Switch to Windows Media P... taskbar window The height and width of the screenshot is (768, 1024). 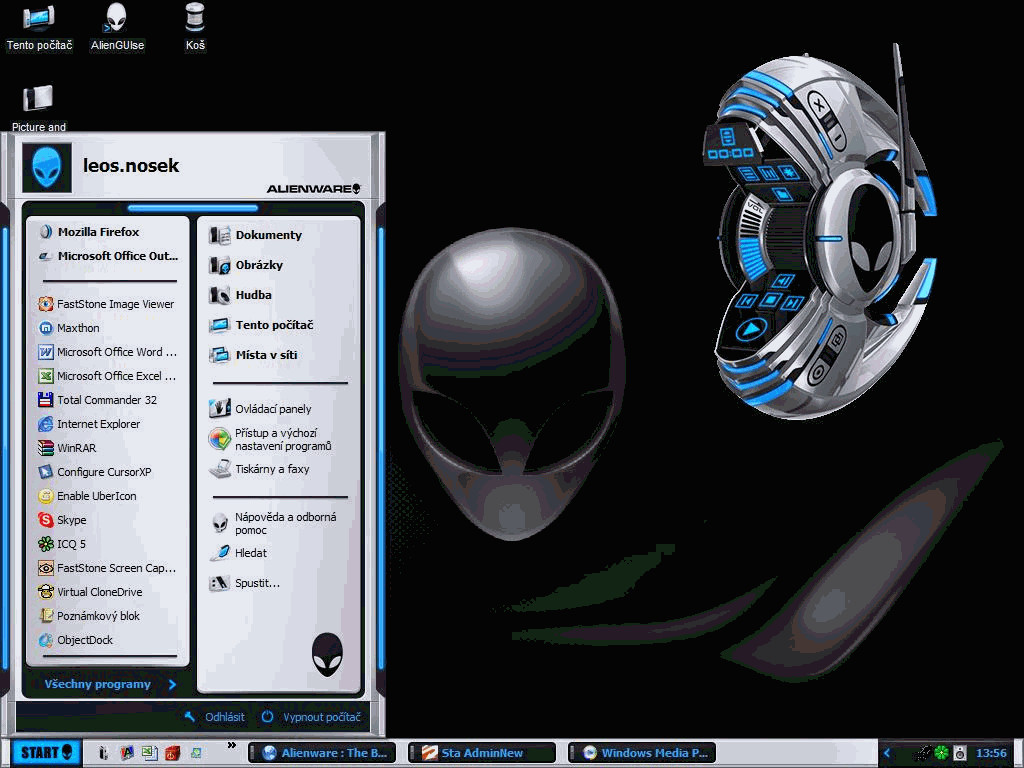pyautogui.click(x=642, y=753)
